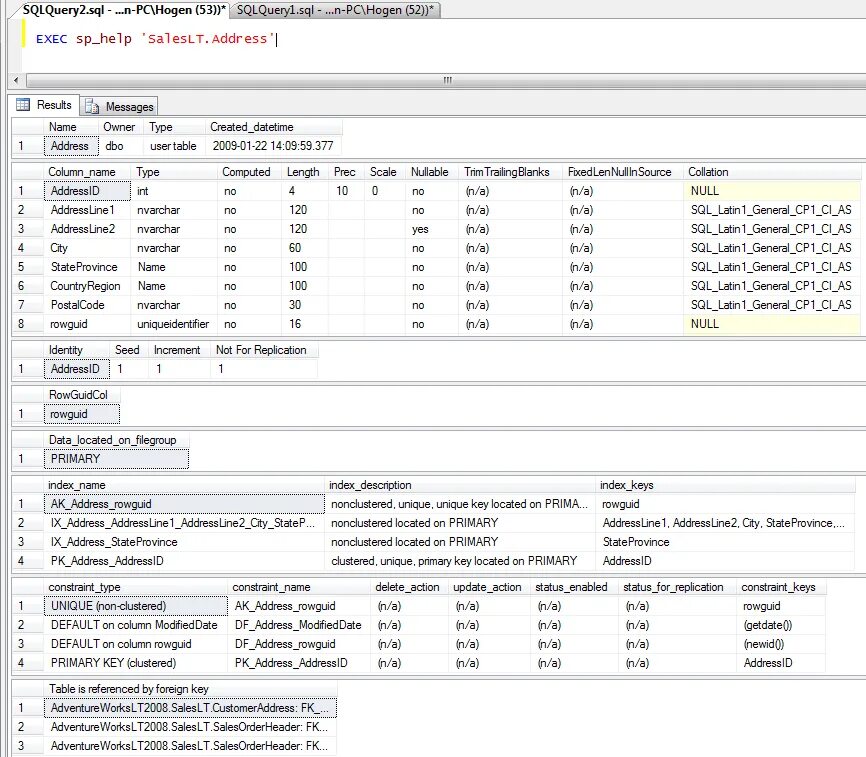
Task: Open the Results tab
Action: click(45, 105)
